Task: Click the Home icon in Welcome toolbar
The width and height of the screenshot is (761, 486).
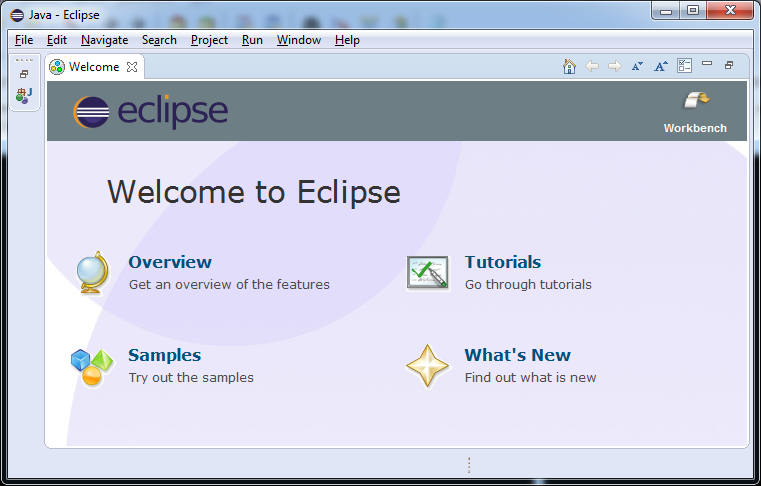Action: 569,66
